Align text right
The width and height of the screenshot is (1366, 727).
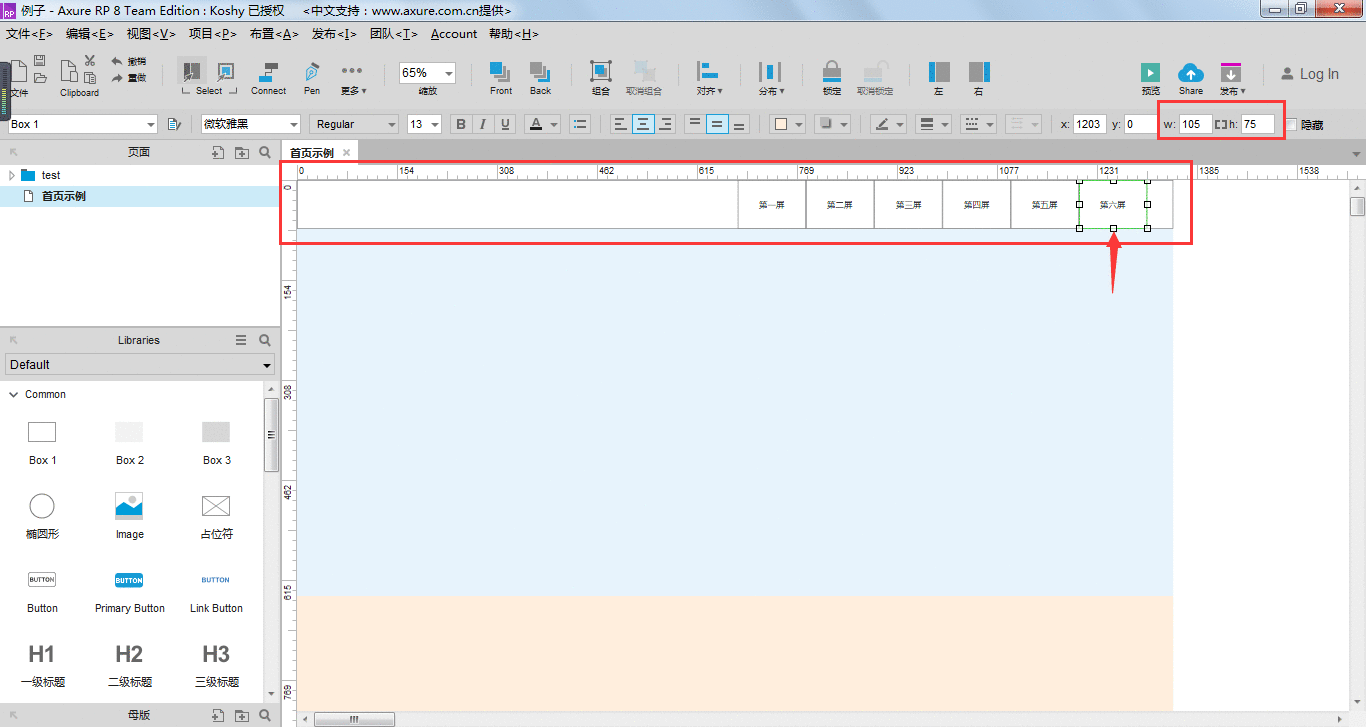(665, 124)
